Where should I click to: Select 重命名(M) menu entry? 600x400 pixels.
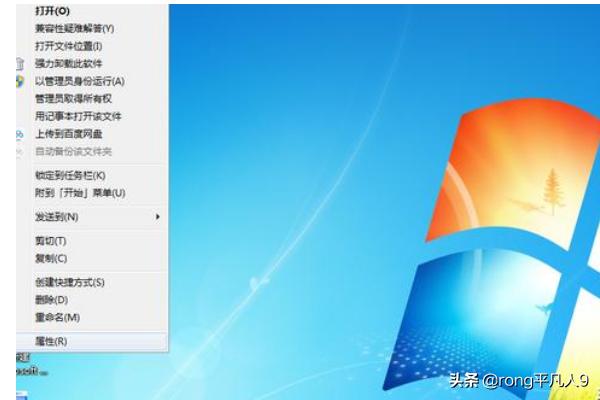57,317
